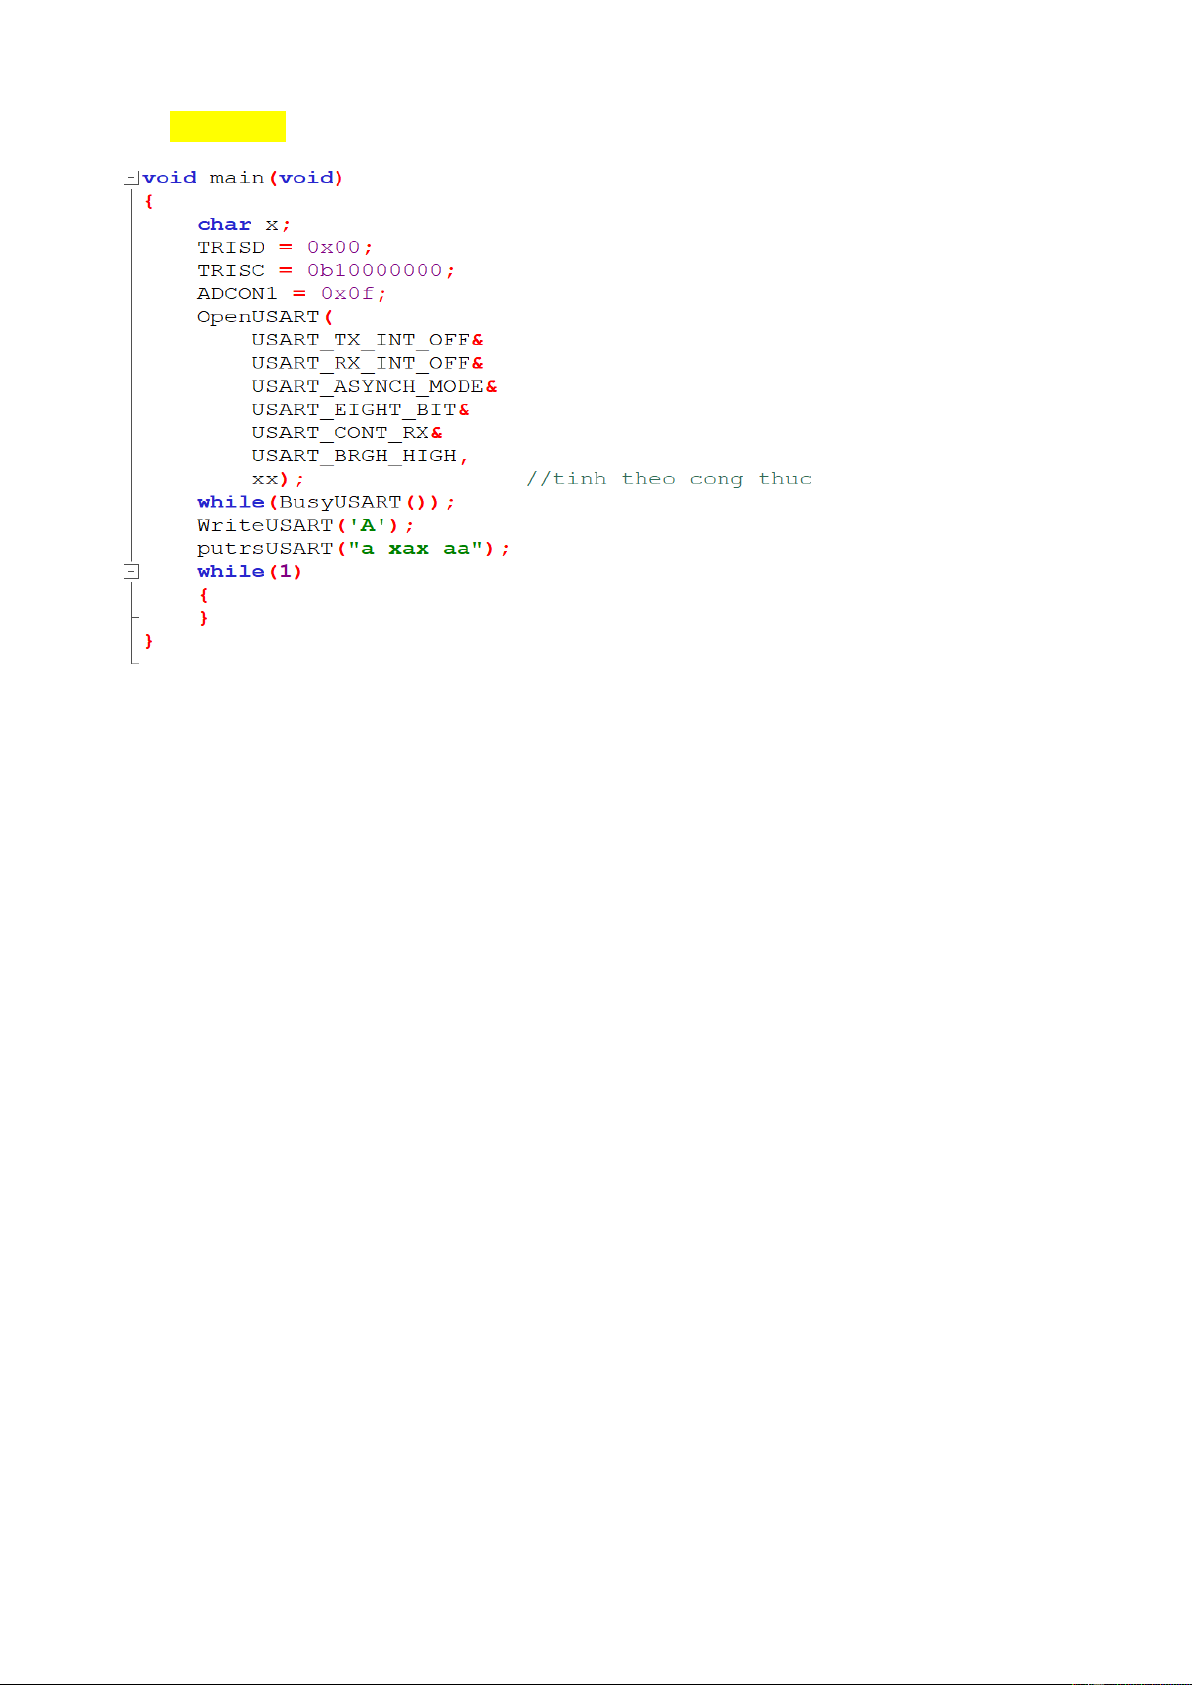Click the USART_ASYNCH_MODE parameter

pos(367,386)
